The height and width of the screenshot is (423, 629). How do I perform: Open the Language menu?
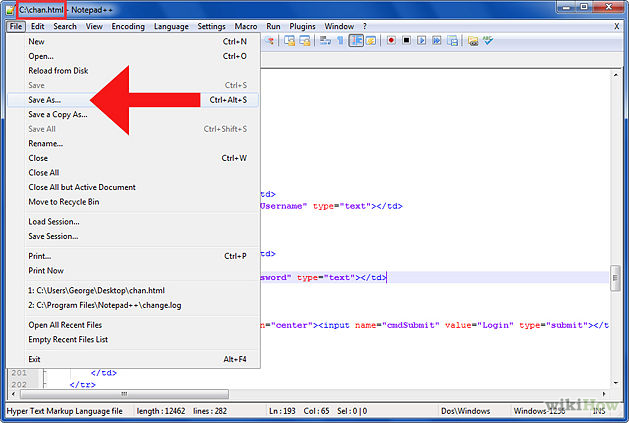coord(171,26)
